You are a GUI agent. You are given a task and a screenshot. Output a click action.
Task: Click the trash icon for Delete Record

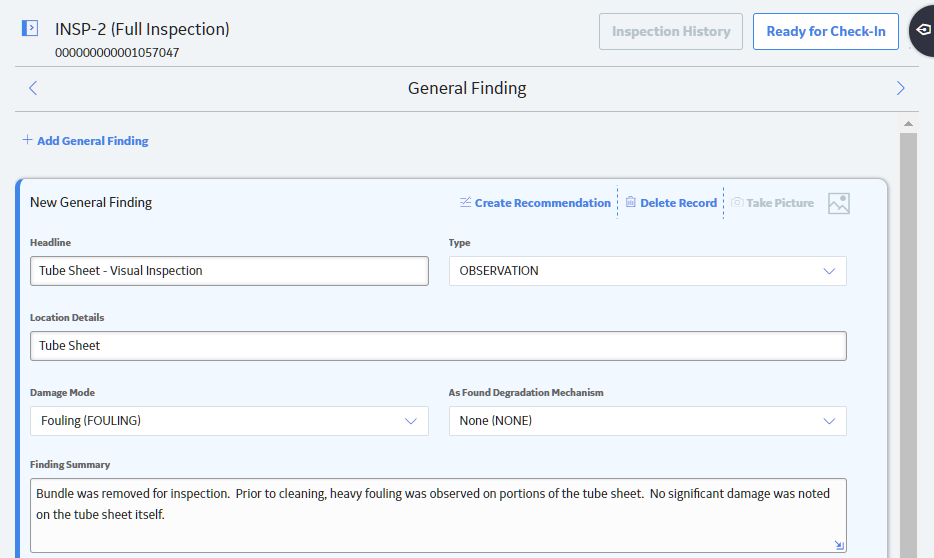(631, 202)
